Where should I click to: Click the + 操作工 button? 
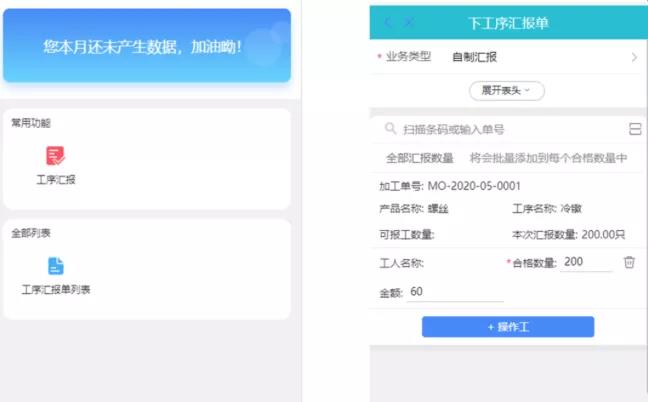(x=508, y=327)
